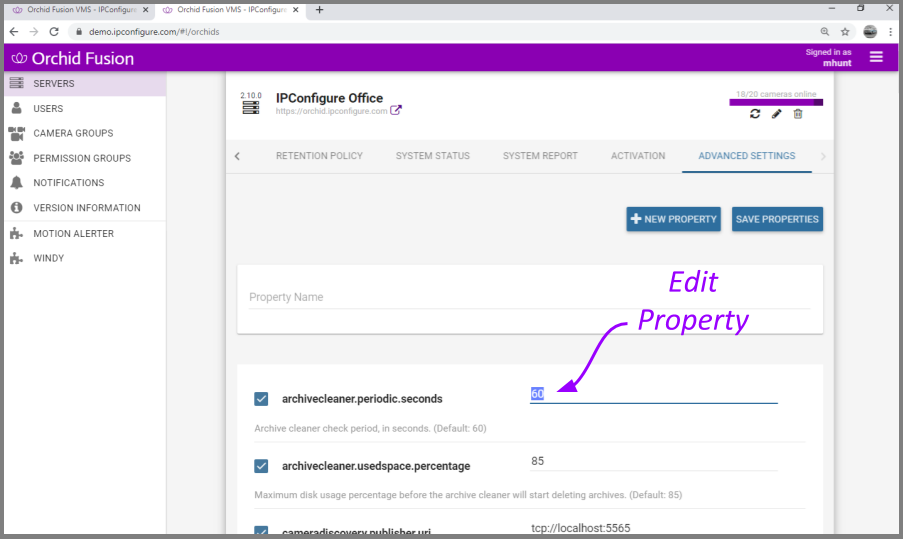Screen dimensions: 903x539
Task: Edit the IPConfigure Office server with pencil icon
Action: (x=776, y=114)
